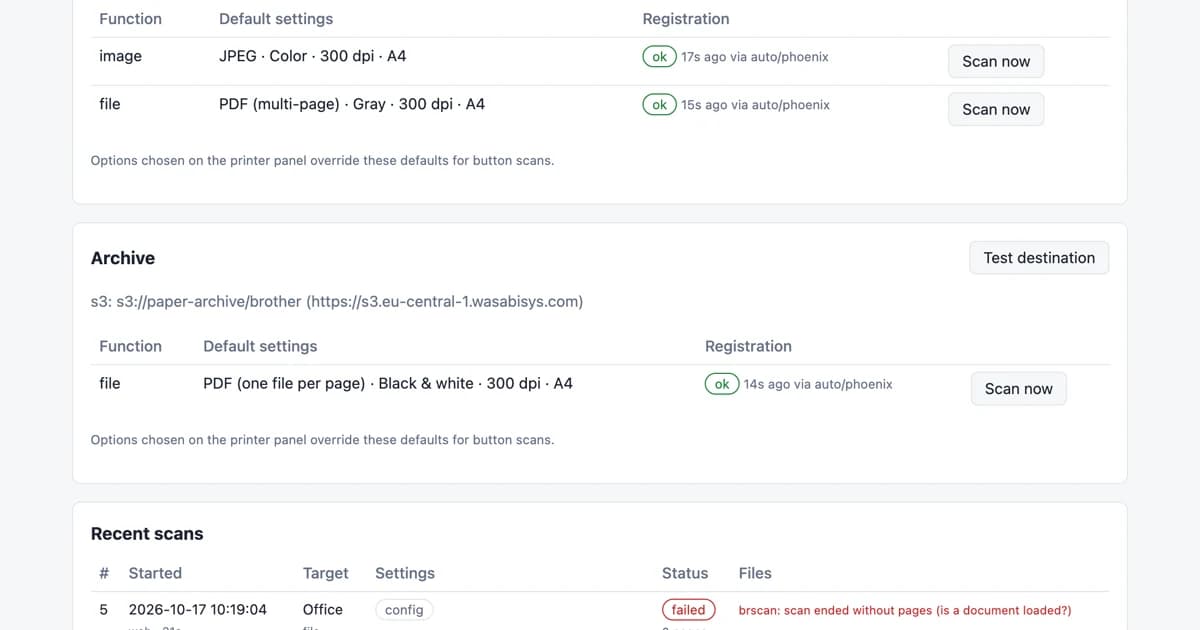Click the Target column header
Screen dimensions: 1200x630
tap(326, 573)
